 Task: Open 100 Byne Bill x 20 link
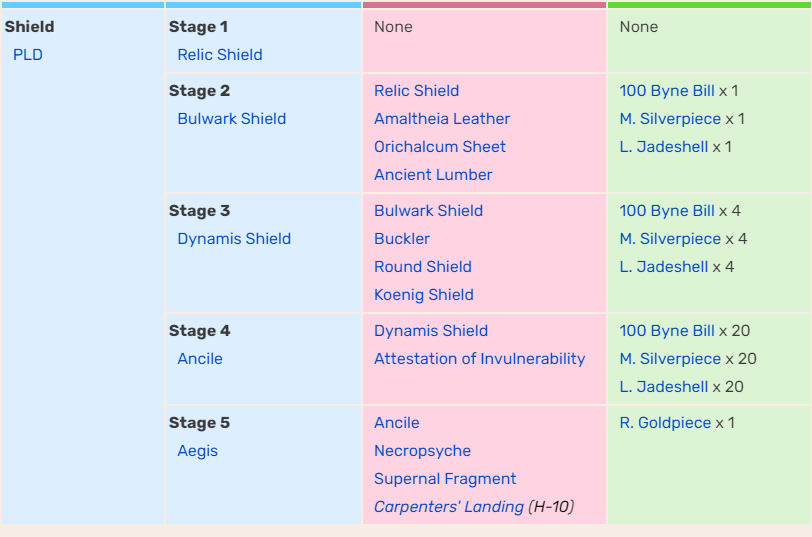coord(666,331)
